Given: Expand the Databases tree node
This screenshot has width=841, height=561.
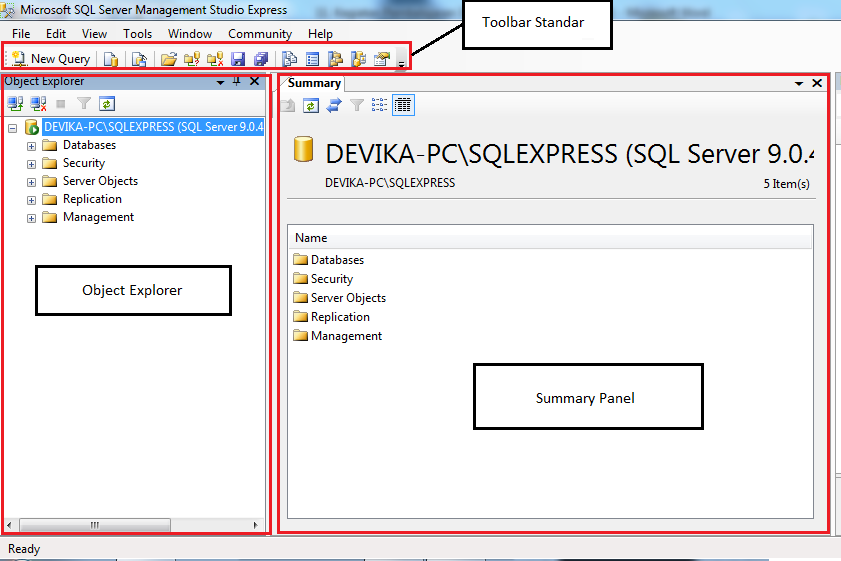Looking at the screenshot, I should pos(31,146).
